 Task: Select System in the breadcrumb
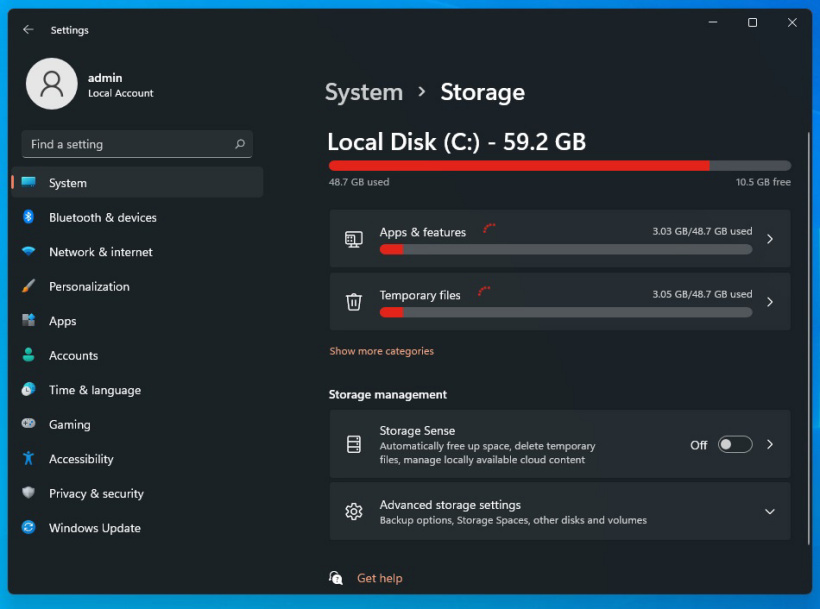pyautogui.click(x=364, y=92)
